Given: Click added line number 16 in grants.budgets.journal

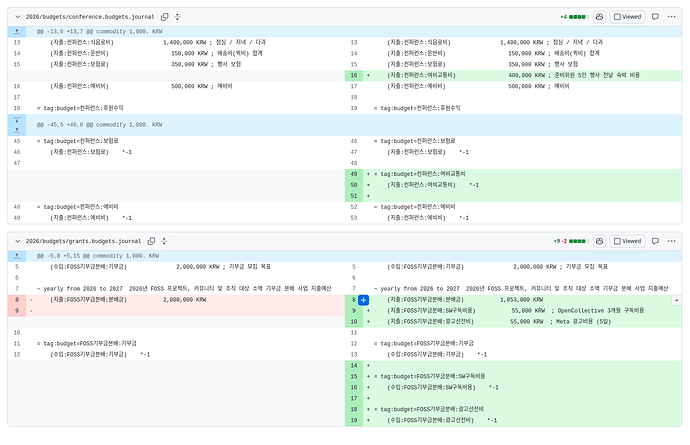Looking at the screenshot, I should point(354,387).
